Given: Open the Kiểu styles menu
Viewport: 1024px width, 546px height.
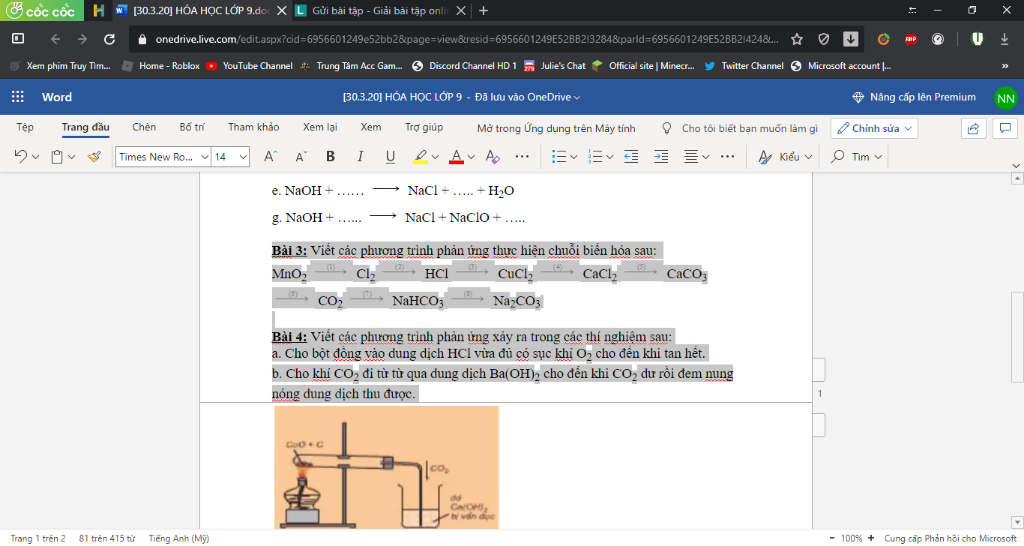Looking at the screenshot, I should click(x=786, y=157).
